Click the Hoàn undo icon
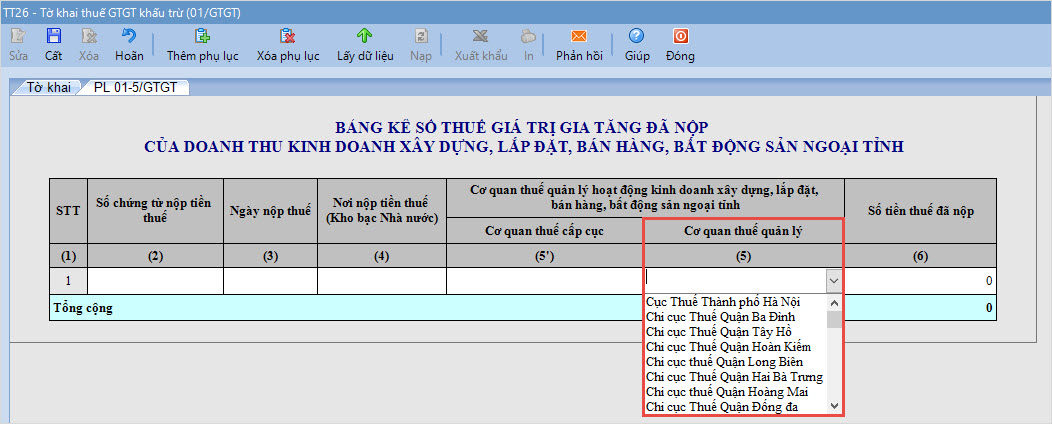The height and width of the screenshot is (424, 1052). 129,37
